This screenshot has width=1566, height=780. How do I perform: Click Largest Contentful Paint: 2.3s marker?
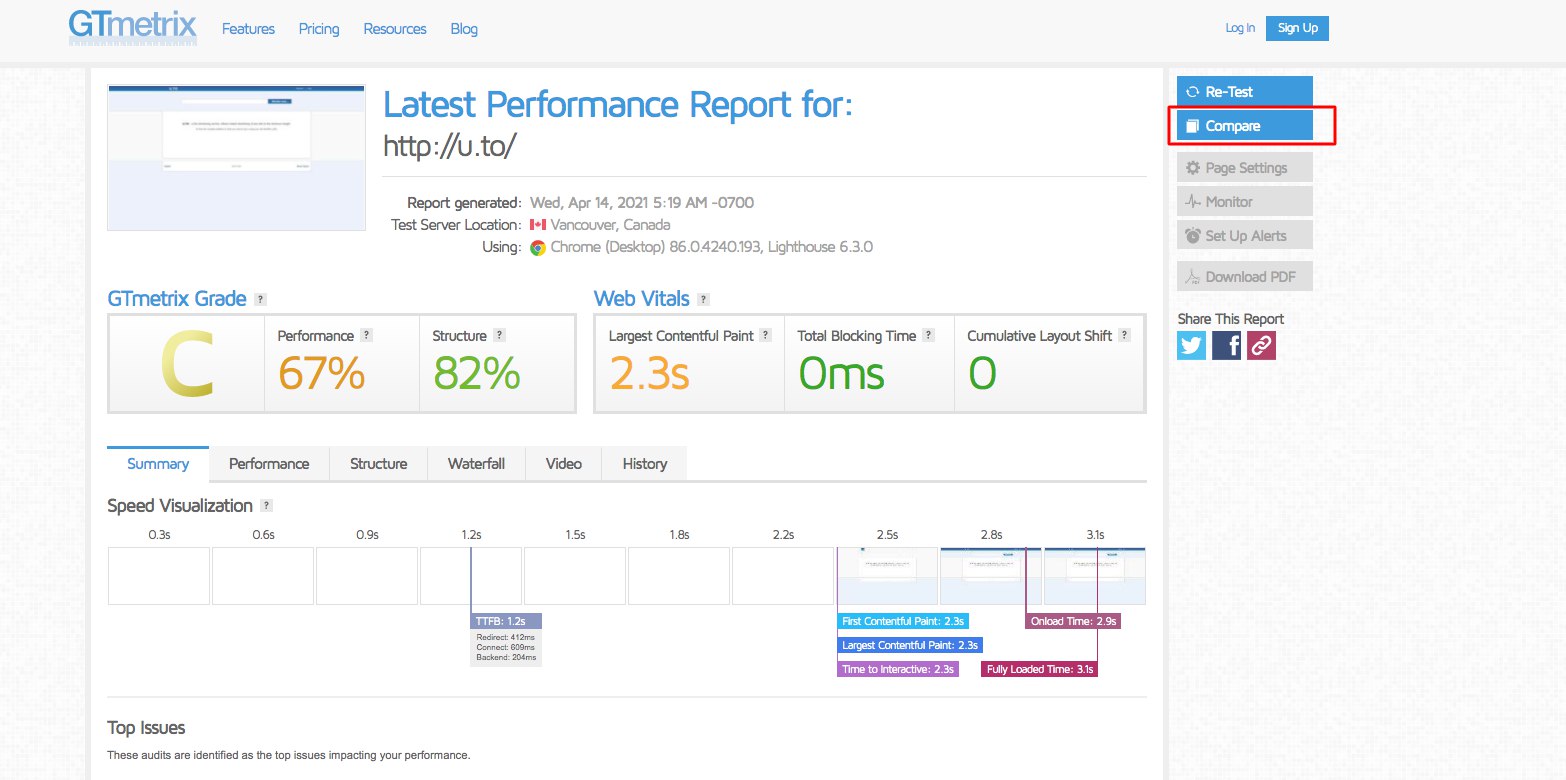tap(910, 645)
